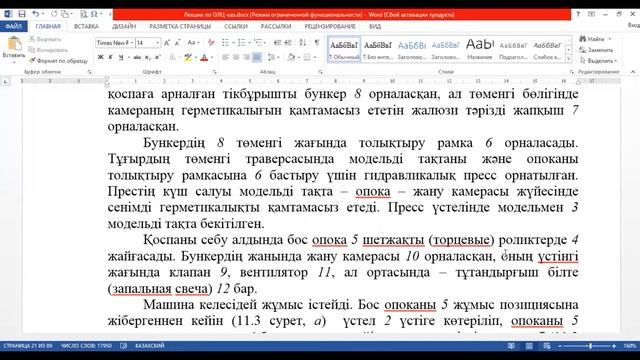Open the Word help question mark
Screen dimensions: 640x360
578,14
